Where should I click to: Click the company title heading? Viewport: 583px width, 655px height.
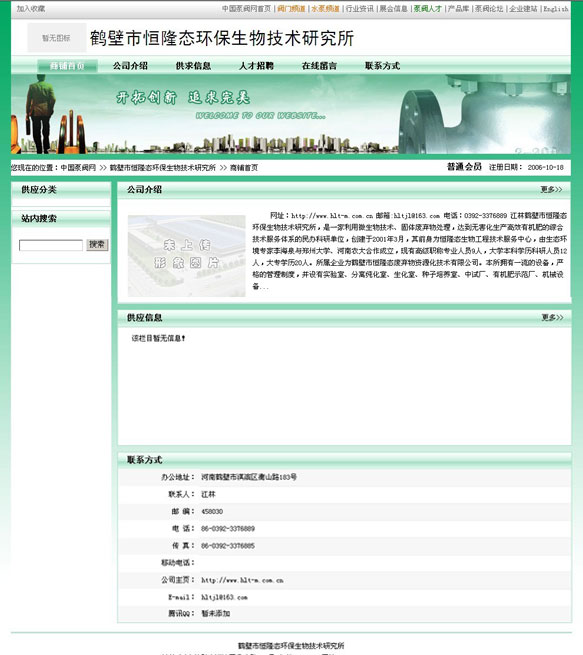(x=222, y=38)
